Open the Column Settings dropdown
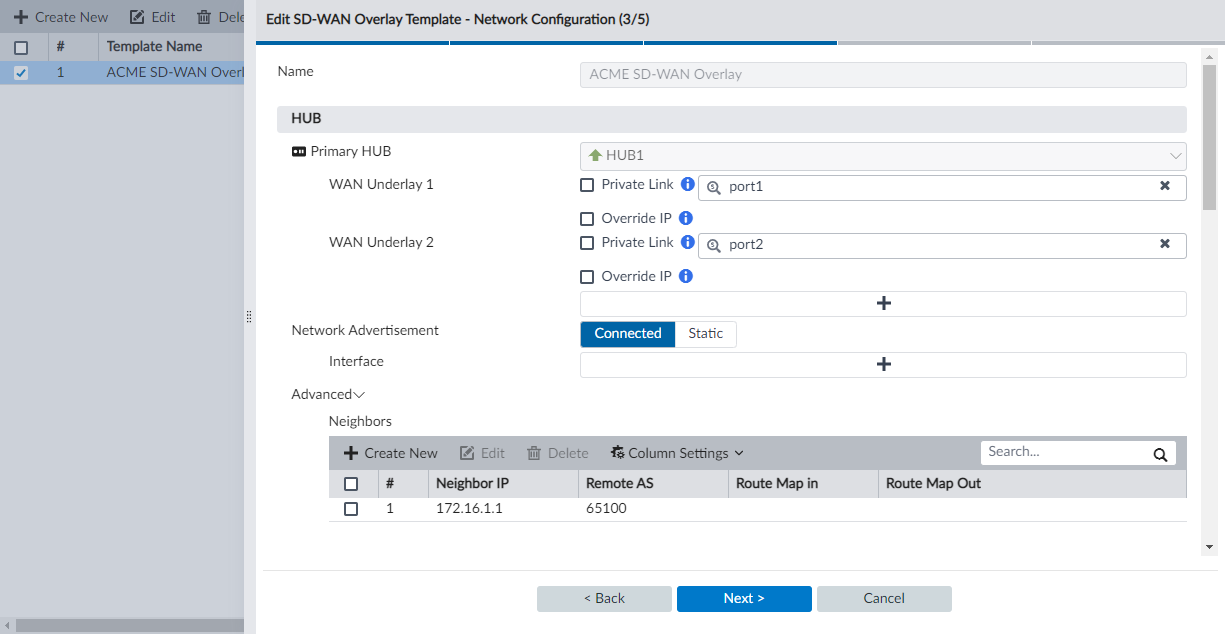The height and width of the screenshot is (634, 1225). 676,452
